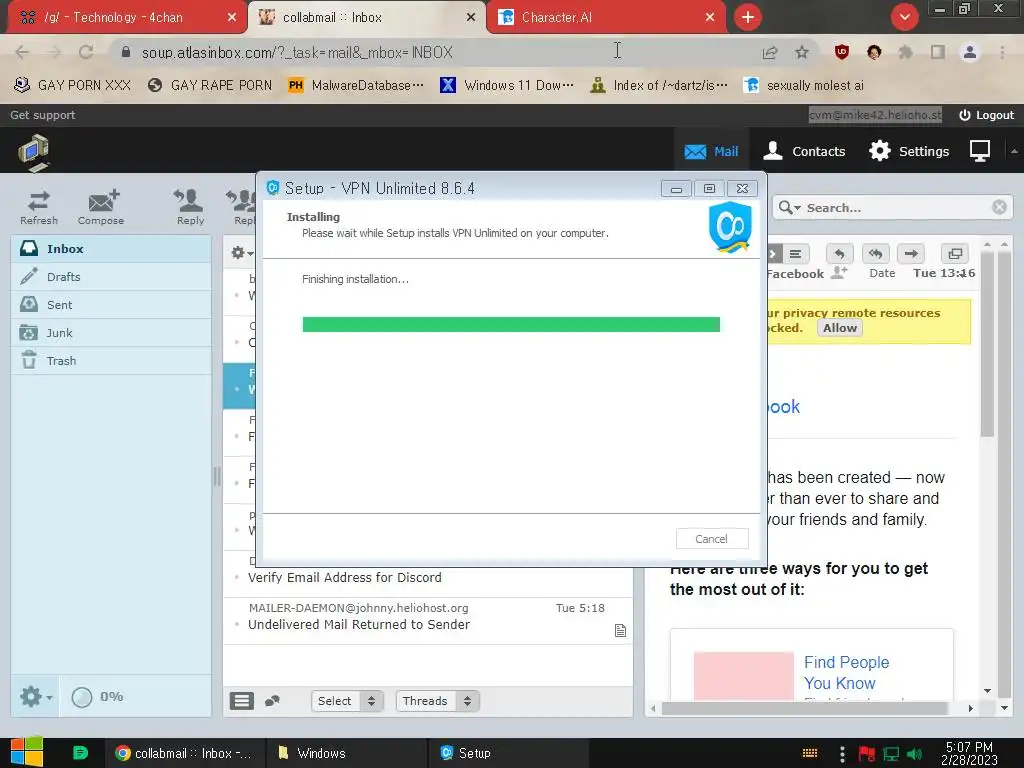Open the Select dropdown
The width and height of the screenshot is (1024, 768).
pos(347,701)
